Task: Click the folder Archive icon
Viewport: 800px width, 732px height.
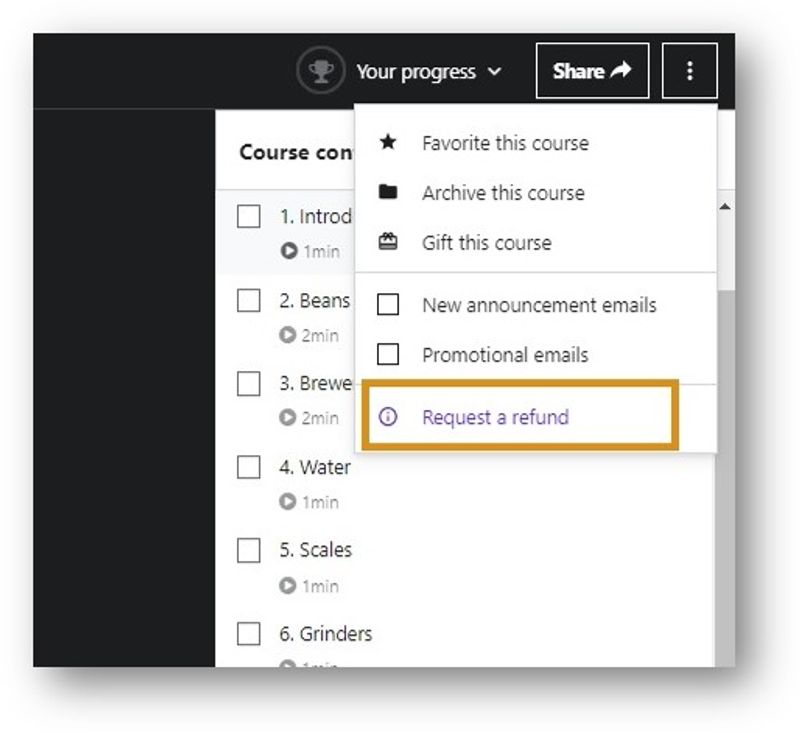Action: (x=388, y=193)
